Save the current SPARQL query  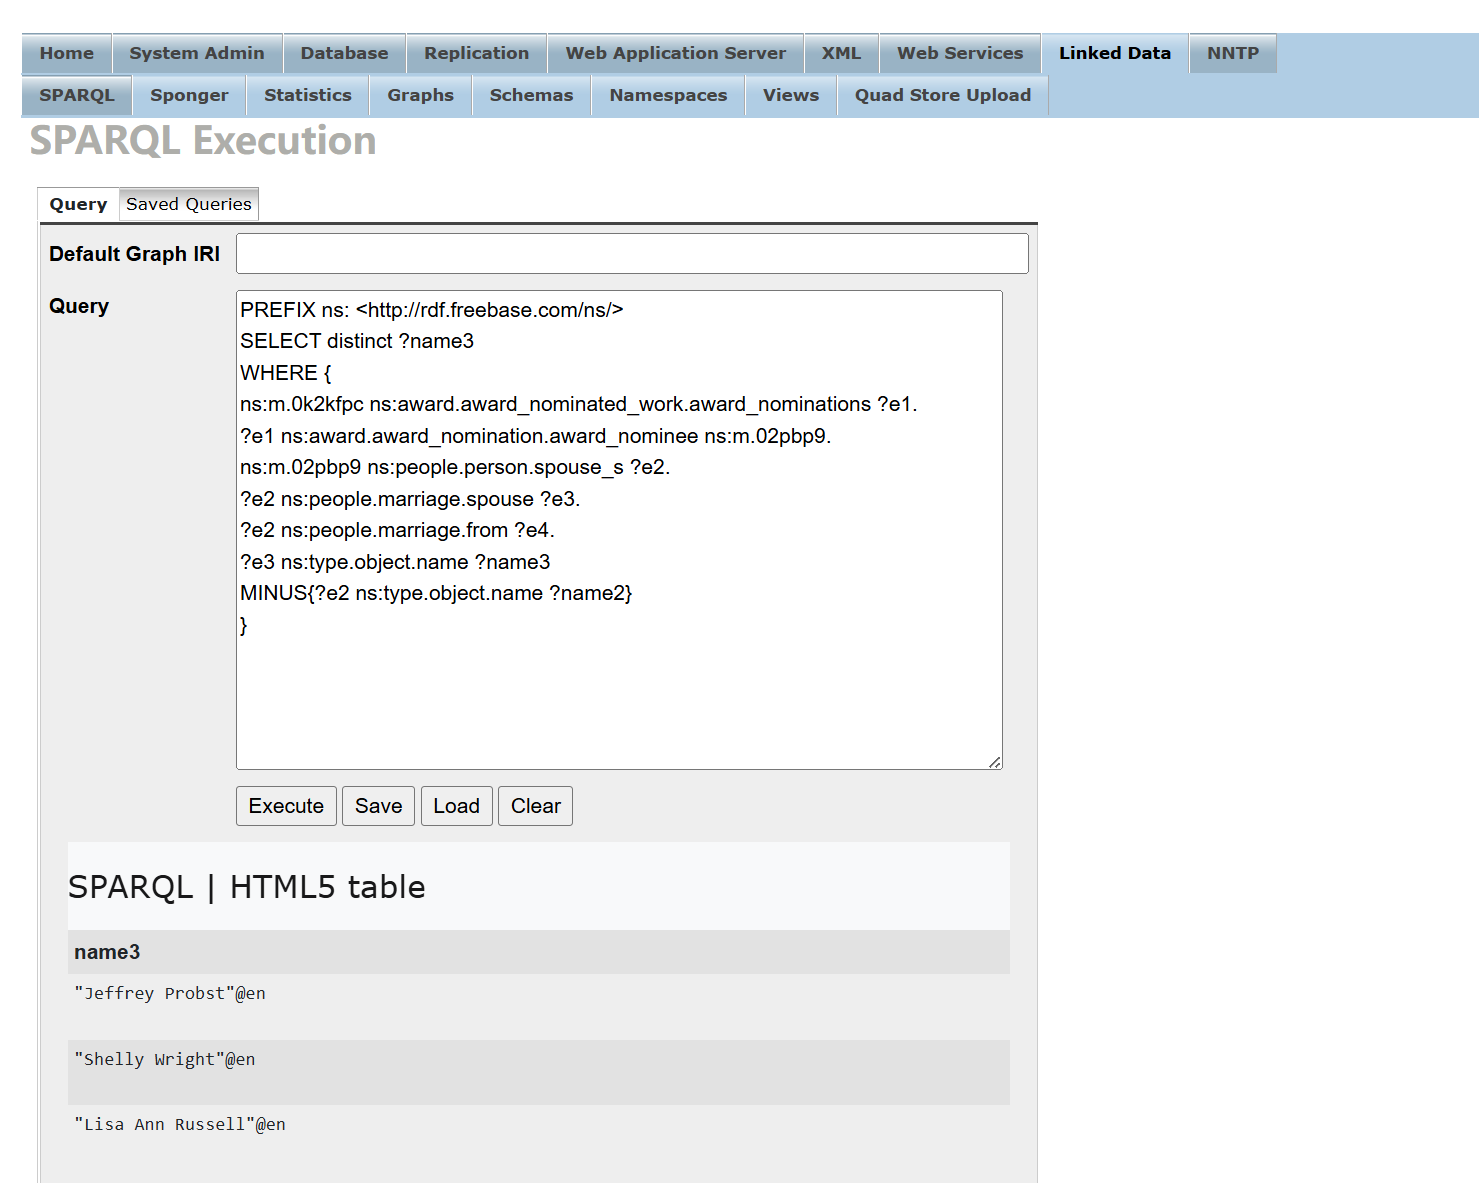pyautogui.click(x=378, y=806)
